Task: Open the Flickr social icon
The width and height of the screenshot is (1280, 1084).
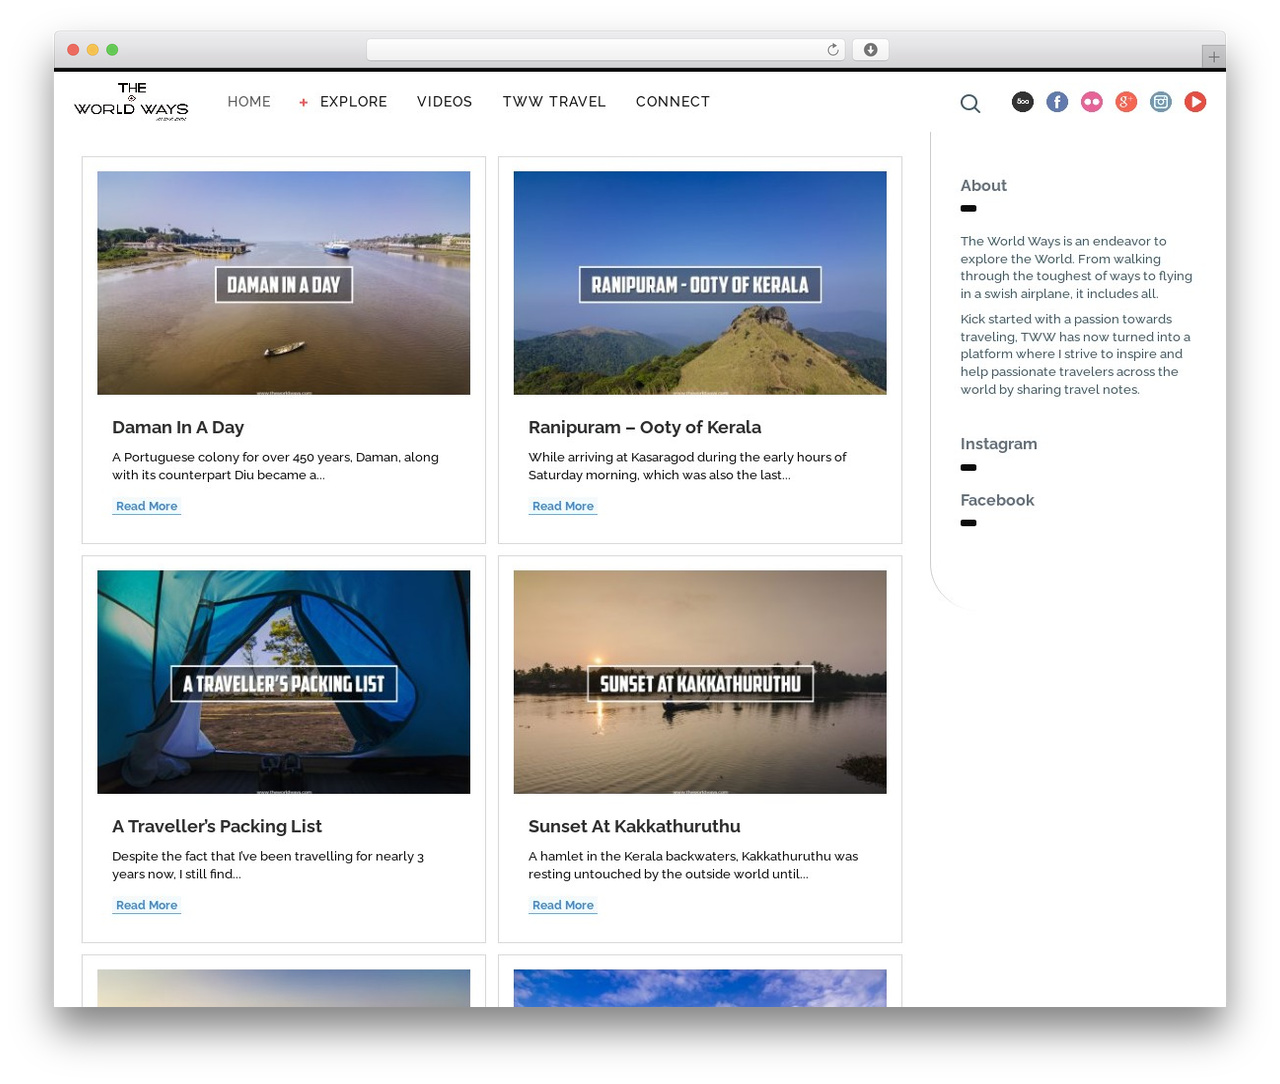Action: click(1091, 102)
